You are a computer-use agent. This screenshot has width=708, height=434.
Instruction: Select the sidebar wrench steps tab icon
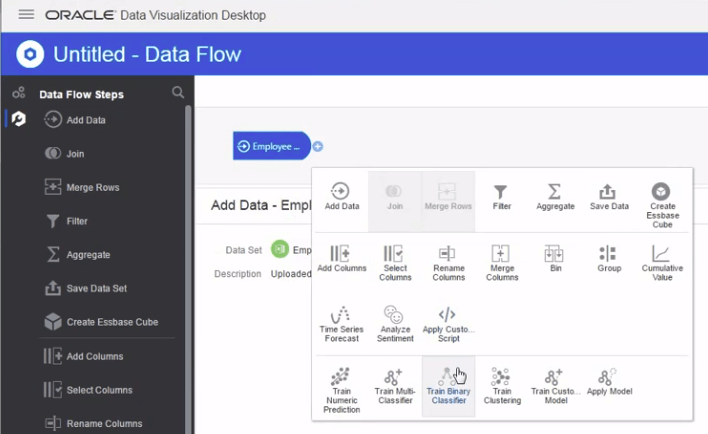pyautogui.click(x=19, y=119)
